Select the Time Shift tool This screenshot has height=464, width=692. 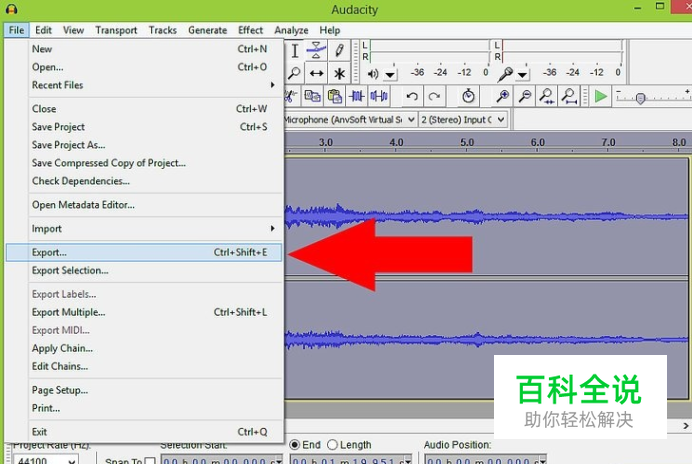[x=316, y=73]
